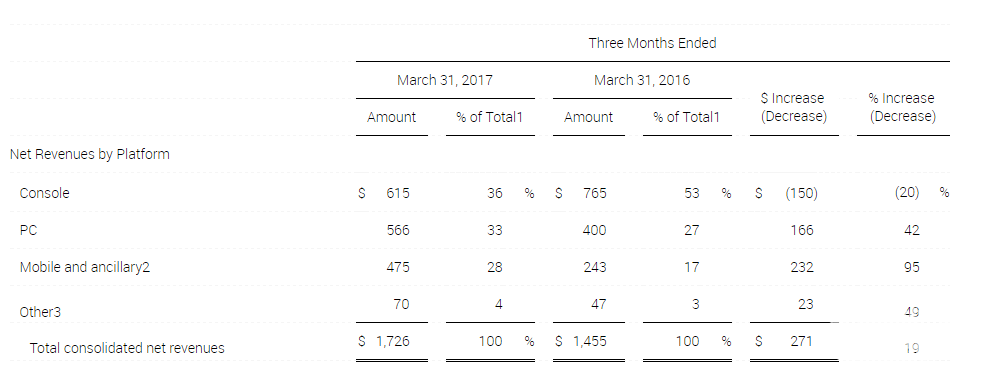Click the total 2017 amount 1,726
This screenshot has width=983, height=385.
pos(392,341)
